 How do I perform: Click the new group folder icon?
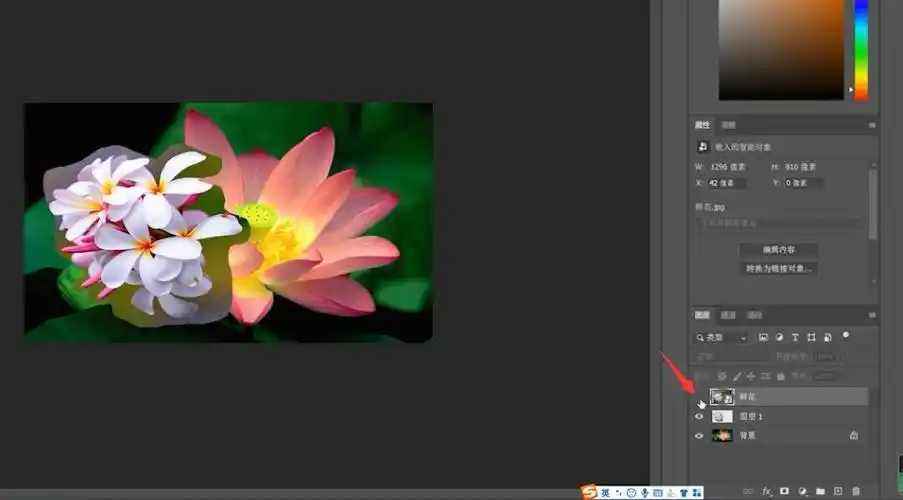[820, 491]
